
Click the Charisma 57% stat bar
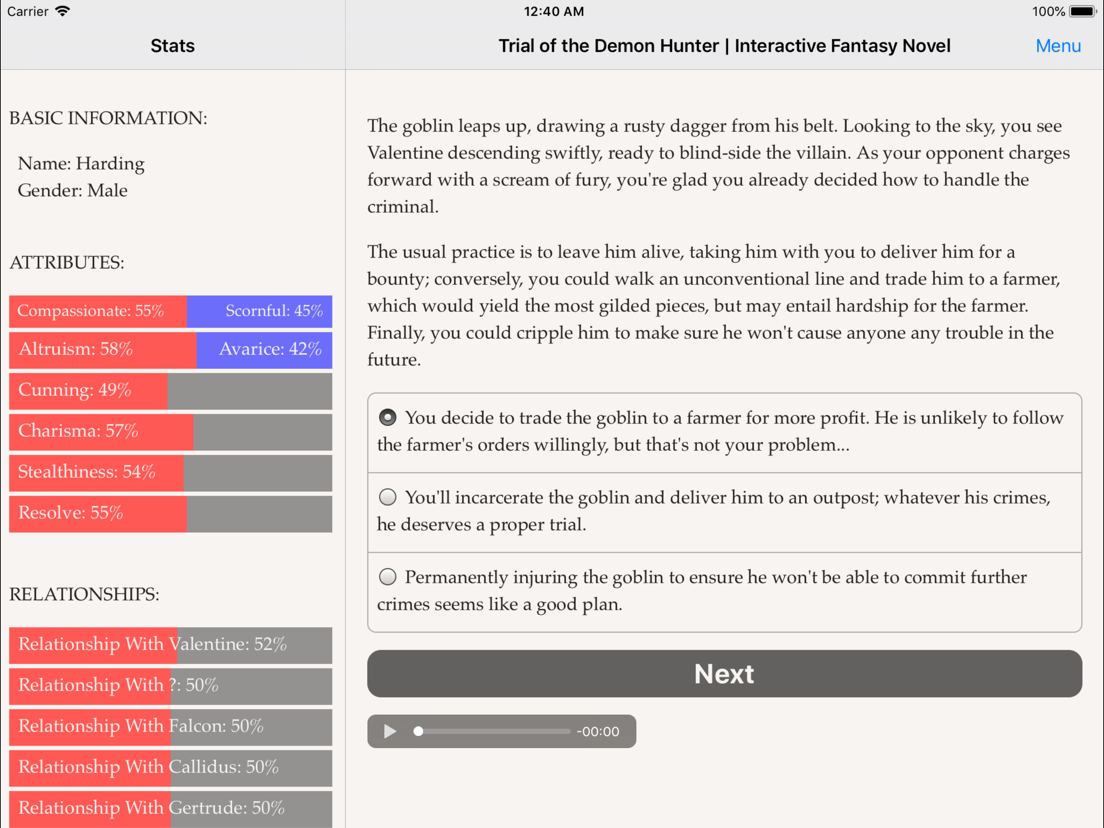[x=170, y=432]
